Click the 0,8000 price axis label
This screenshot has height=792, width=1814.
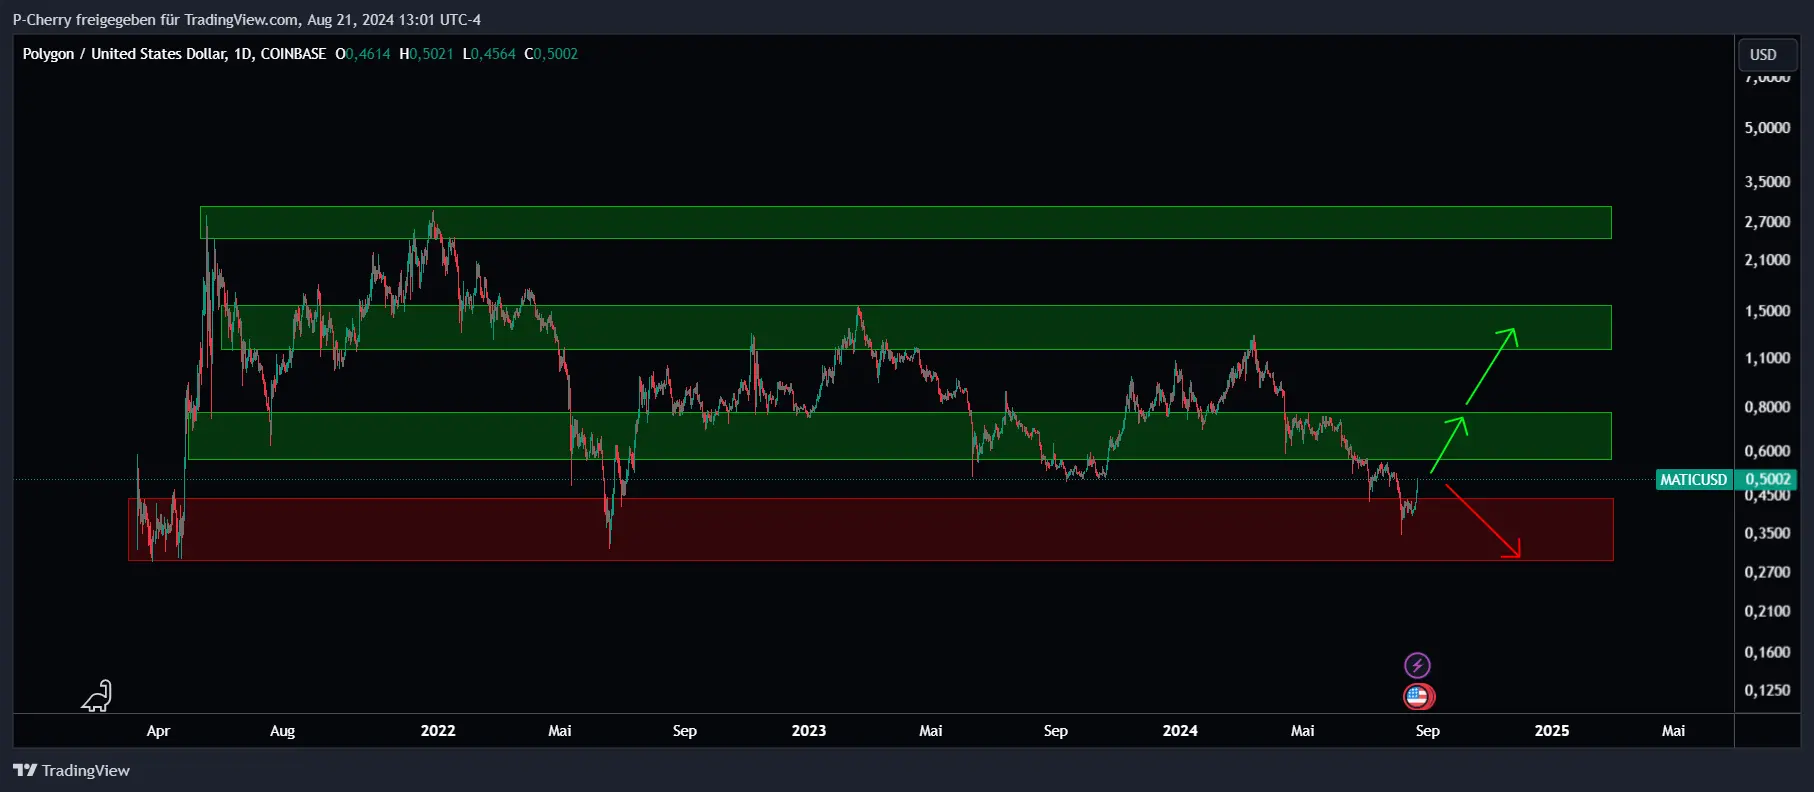[1767, 407]
